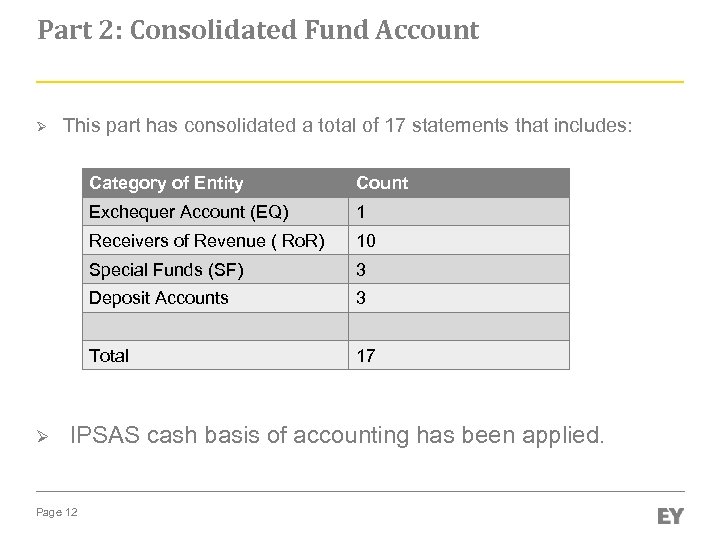Click the count value for Exchequer Account

pyautogui.click(x=458, y=212)
